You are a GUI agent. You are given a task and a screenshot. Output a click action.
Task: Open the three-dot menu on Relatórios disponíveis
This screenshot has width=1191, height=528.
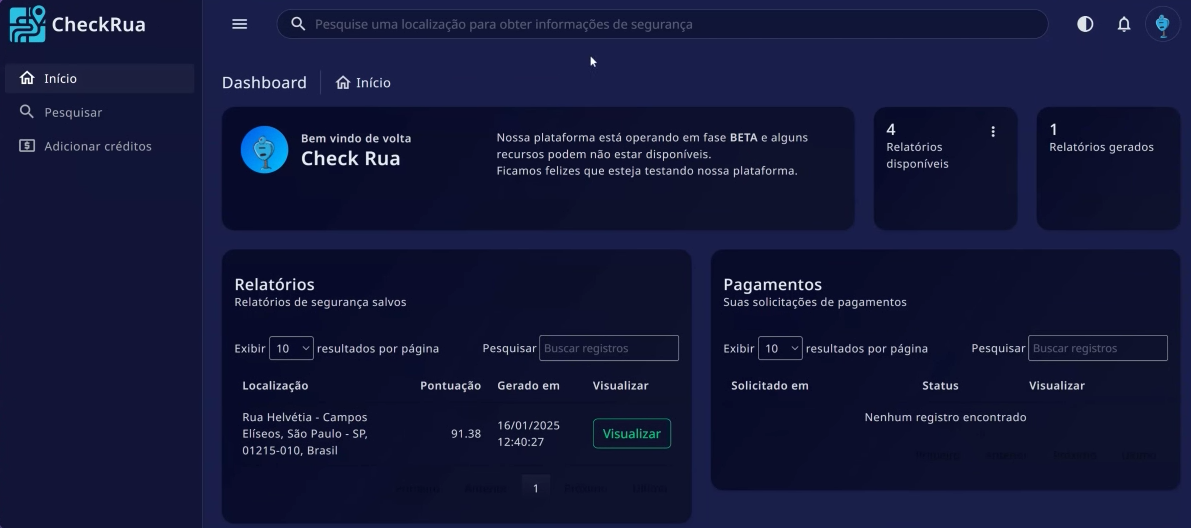(x=993, y=131)
